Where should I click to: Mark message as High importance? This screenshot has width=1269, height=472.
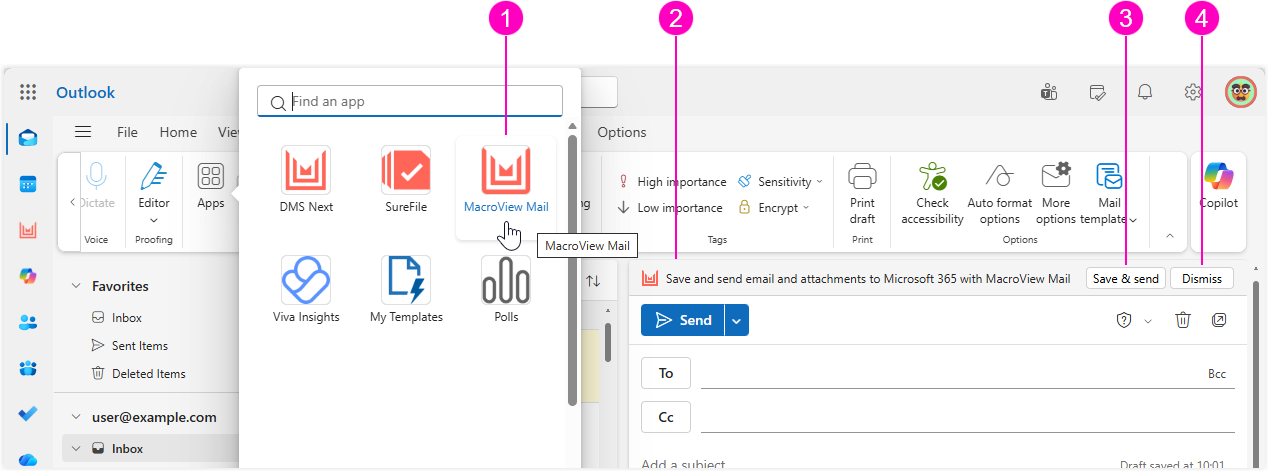[672, 182]
